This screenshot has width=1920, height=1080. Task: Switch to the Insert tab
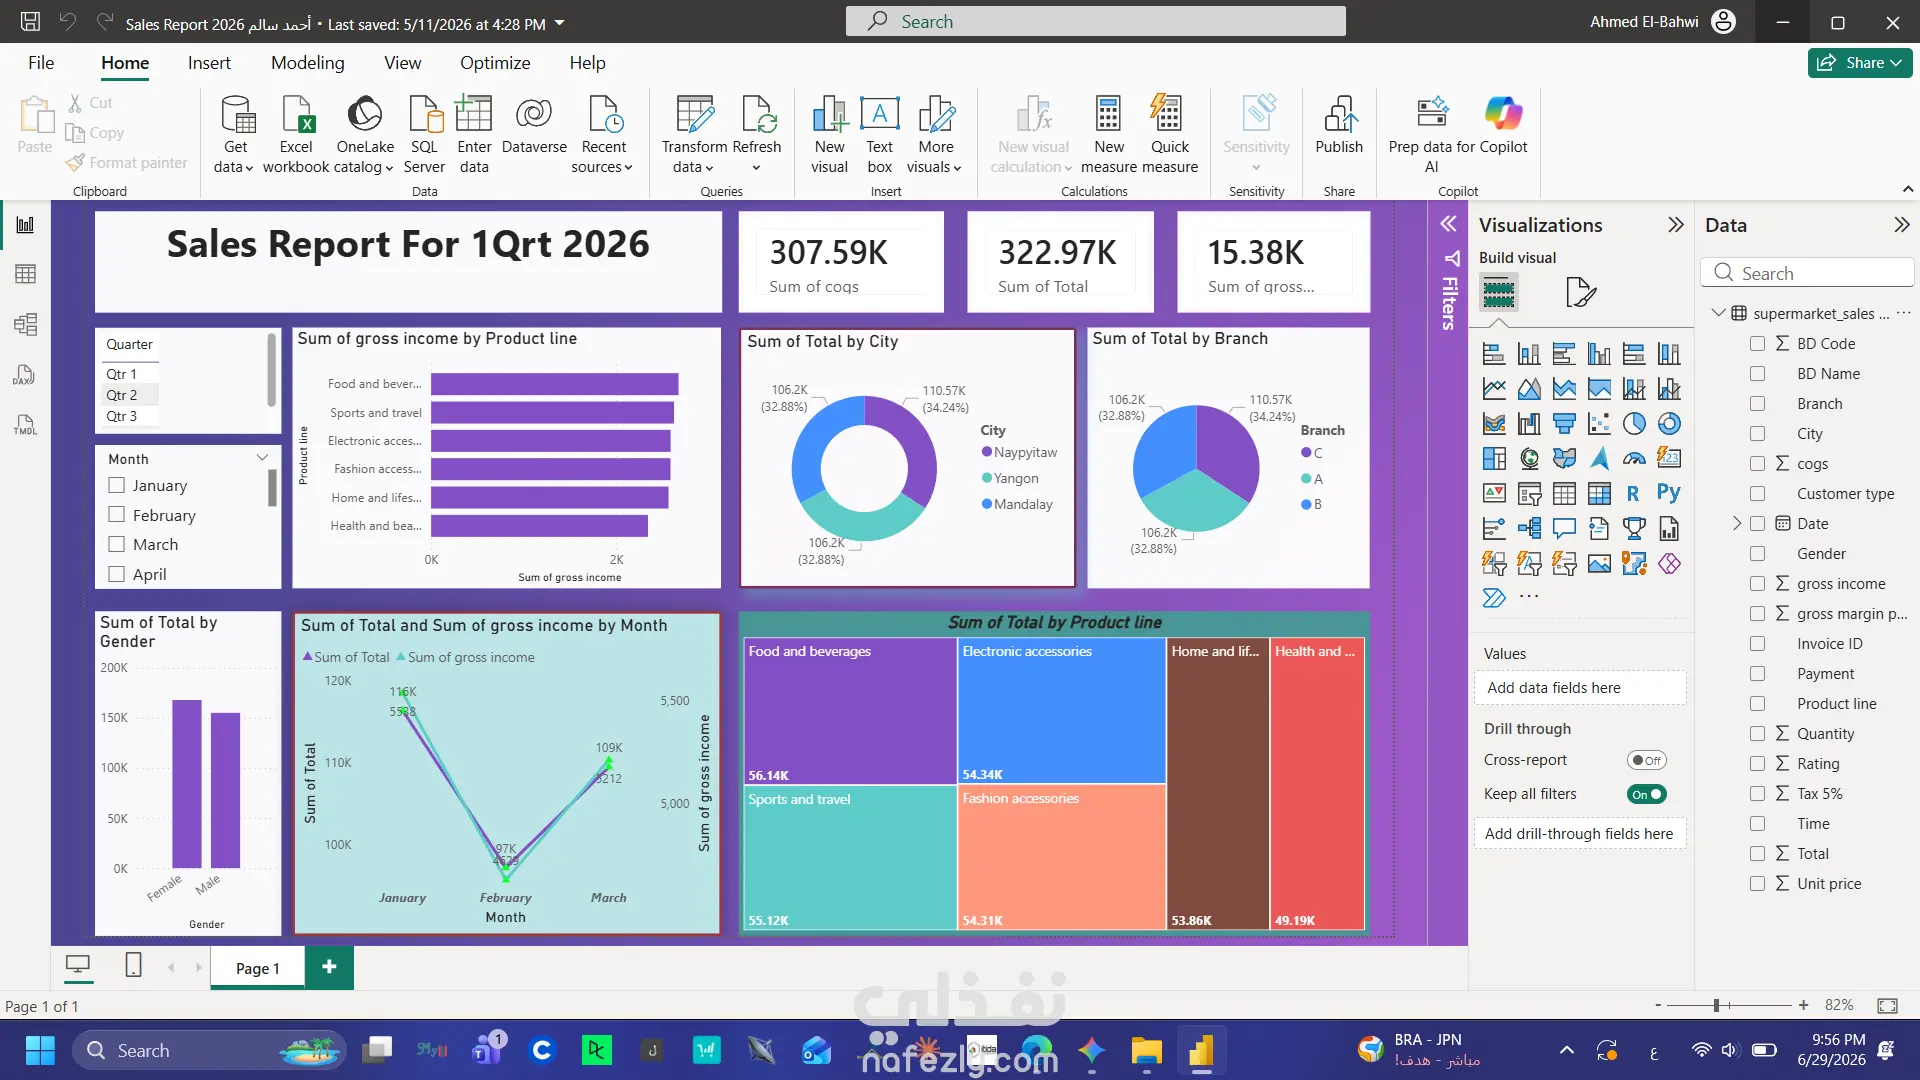point(209,63)
